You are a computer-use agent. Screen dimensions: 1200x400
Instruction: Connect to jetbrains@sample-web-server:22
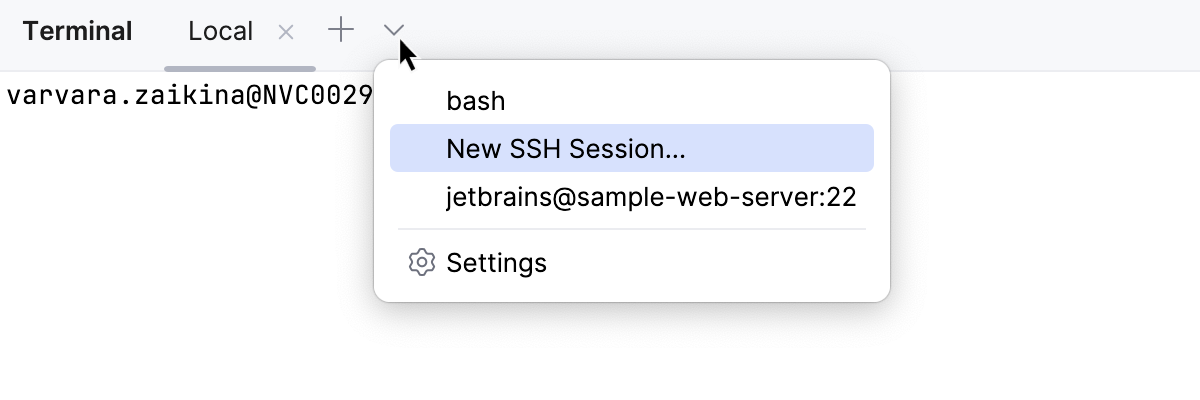(651, 197)
